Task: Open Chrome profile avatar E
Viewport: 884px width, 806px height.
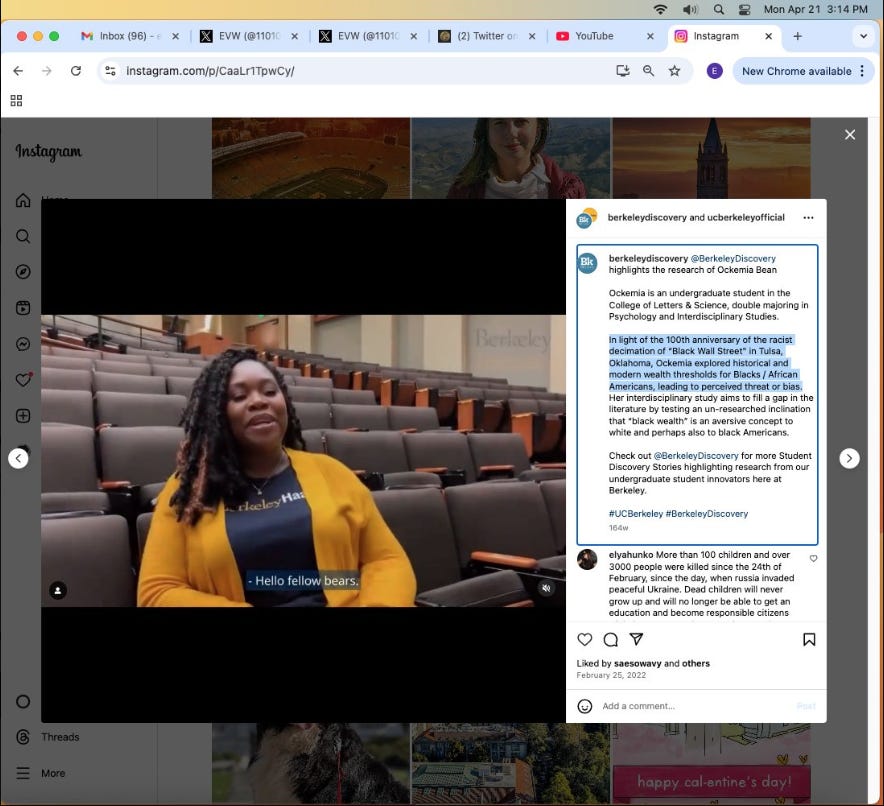Action: pyautogui.click(x=714, y=71)
